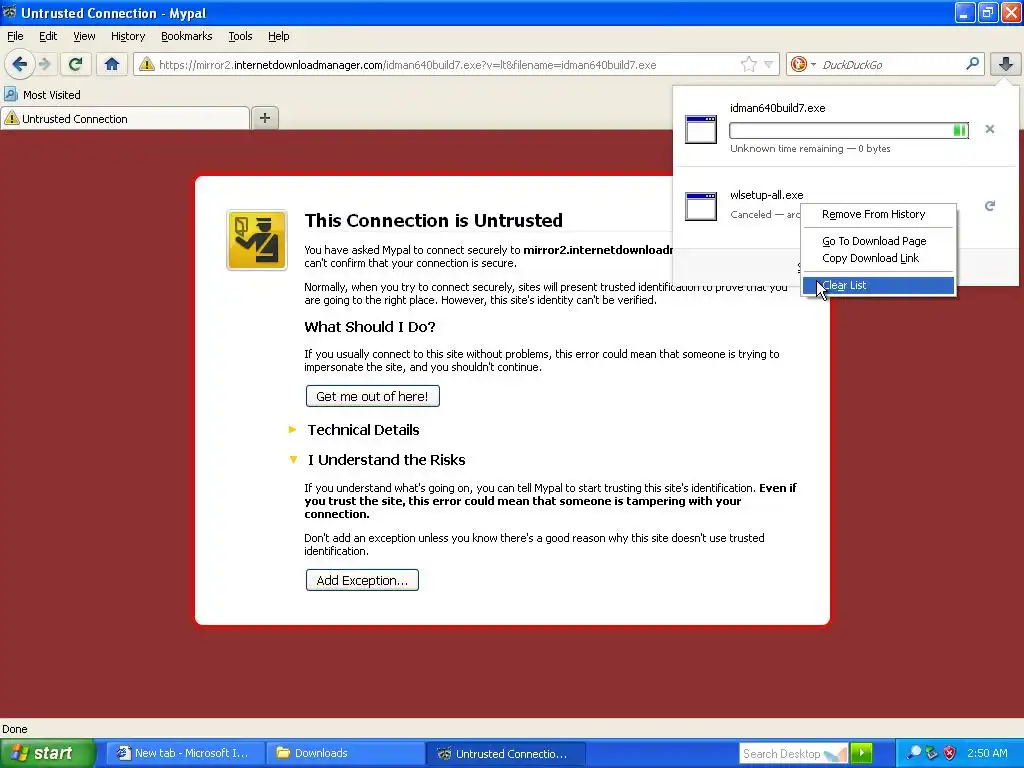Open the DuckDuckGo search engine selector

point(803,64)
